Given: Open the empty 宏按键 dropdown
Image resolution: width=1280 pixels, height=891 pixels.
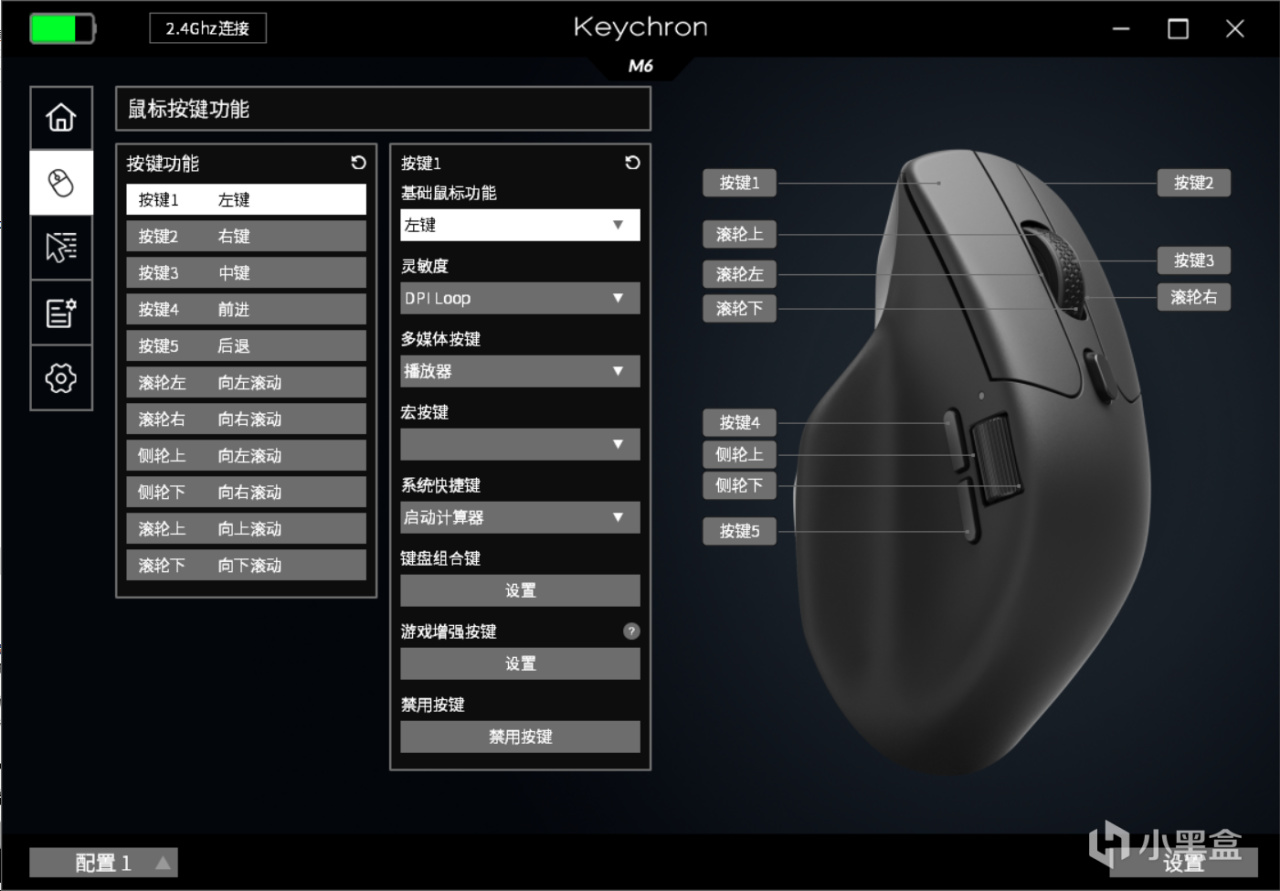Looking at the screenshot, I should (520, 444).
